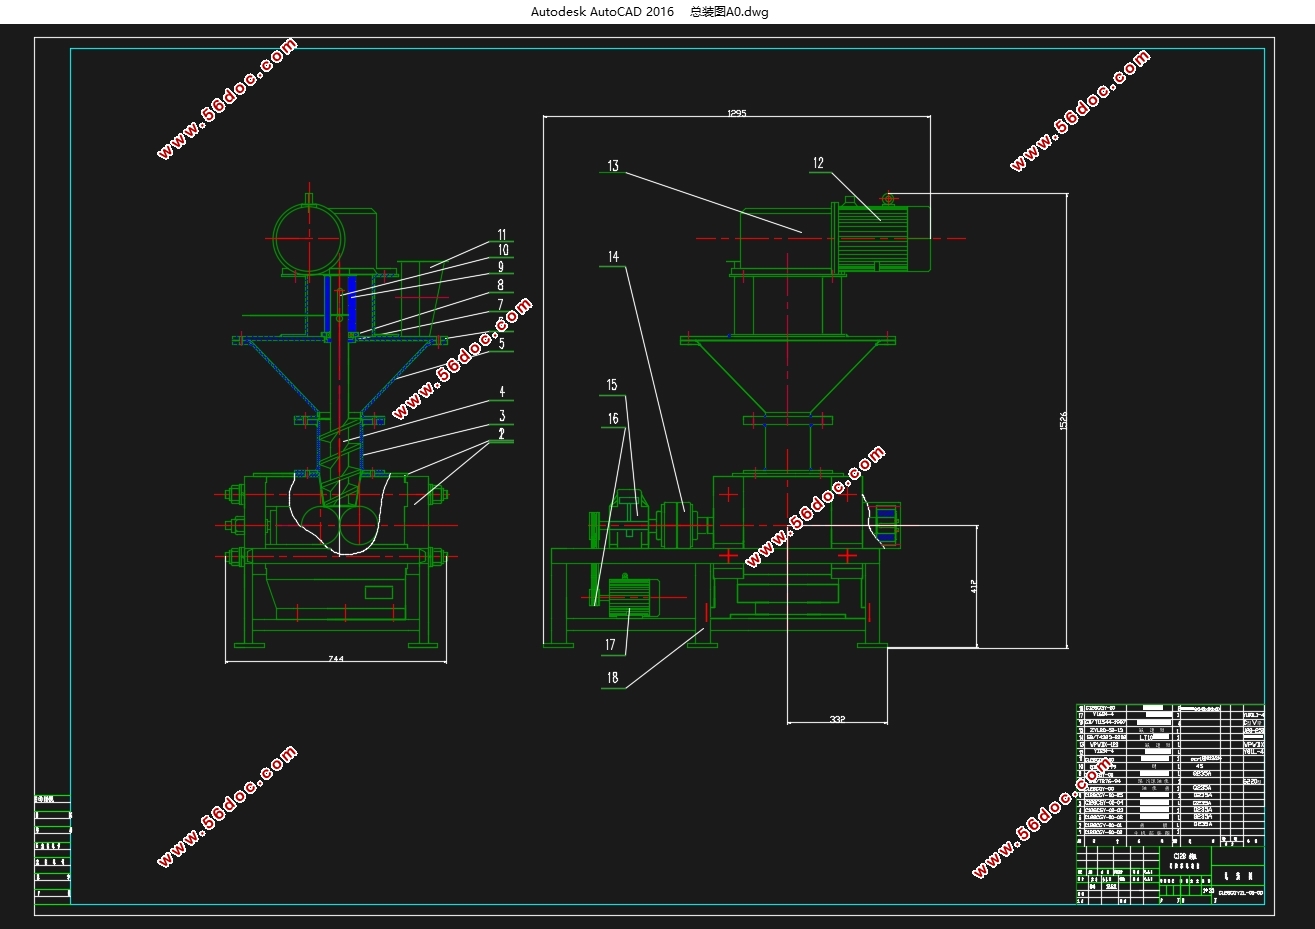Click part balloon number 14

coord(613,257)
